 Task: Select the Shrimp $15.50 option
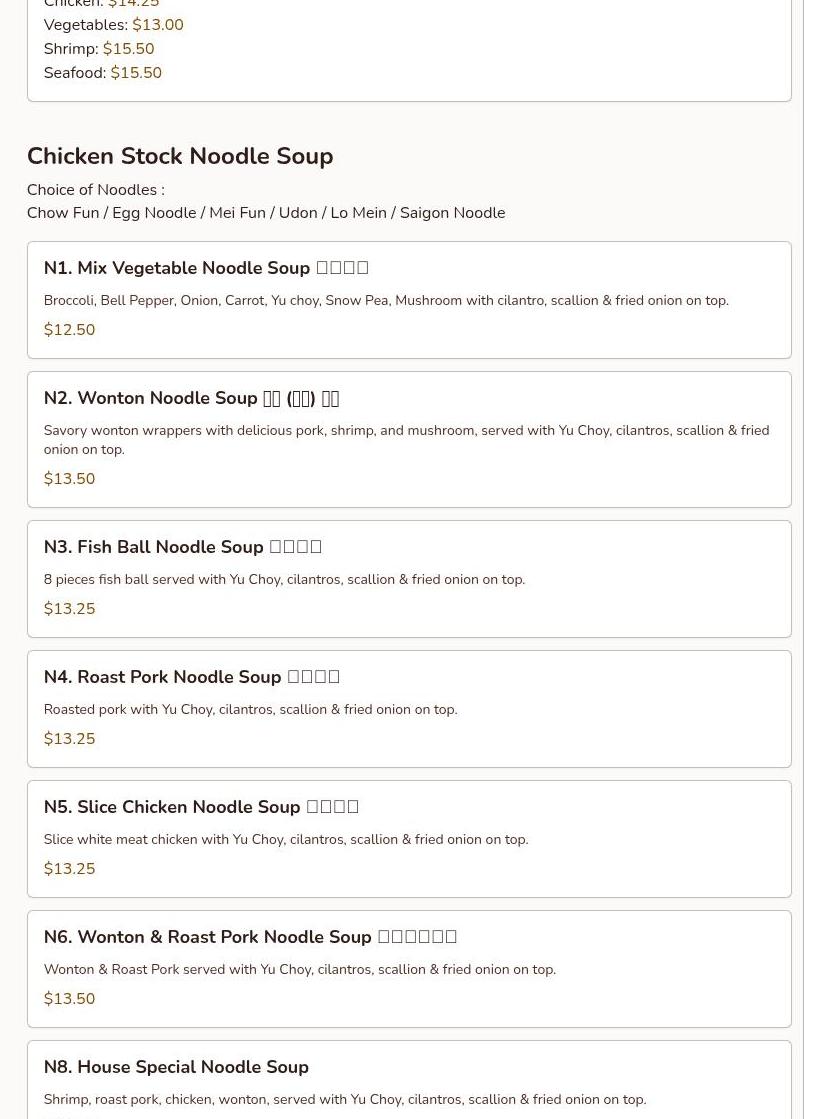coord(99,49)
